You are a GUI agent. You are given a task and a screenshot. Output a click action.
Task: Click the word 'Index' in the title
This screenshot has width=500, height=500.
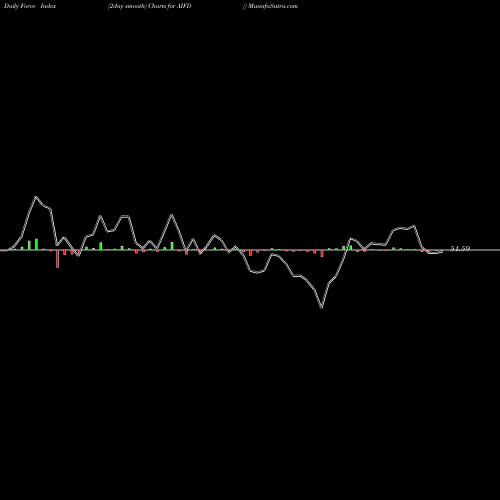point(48,6)
